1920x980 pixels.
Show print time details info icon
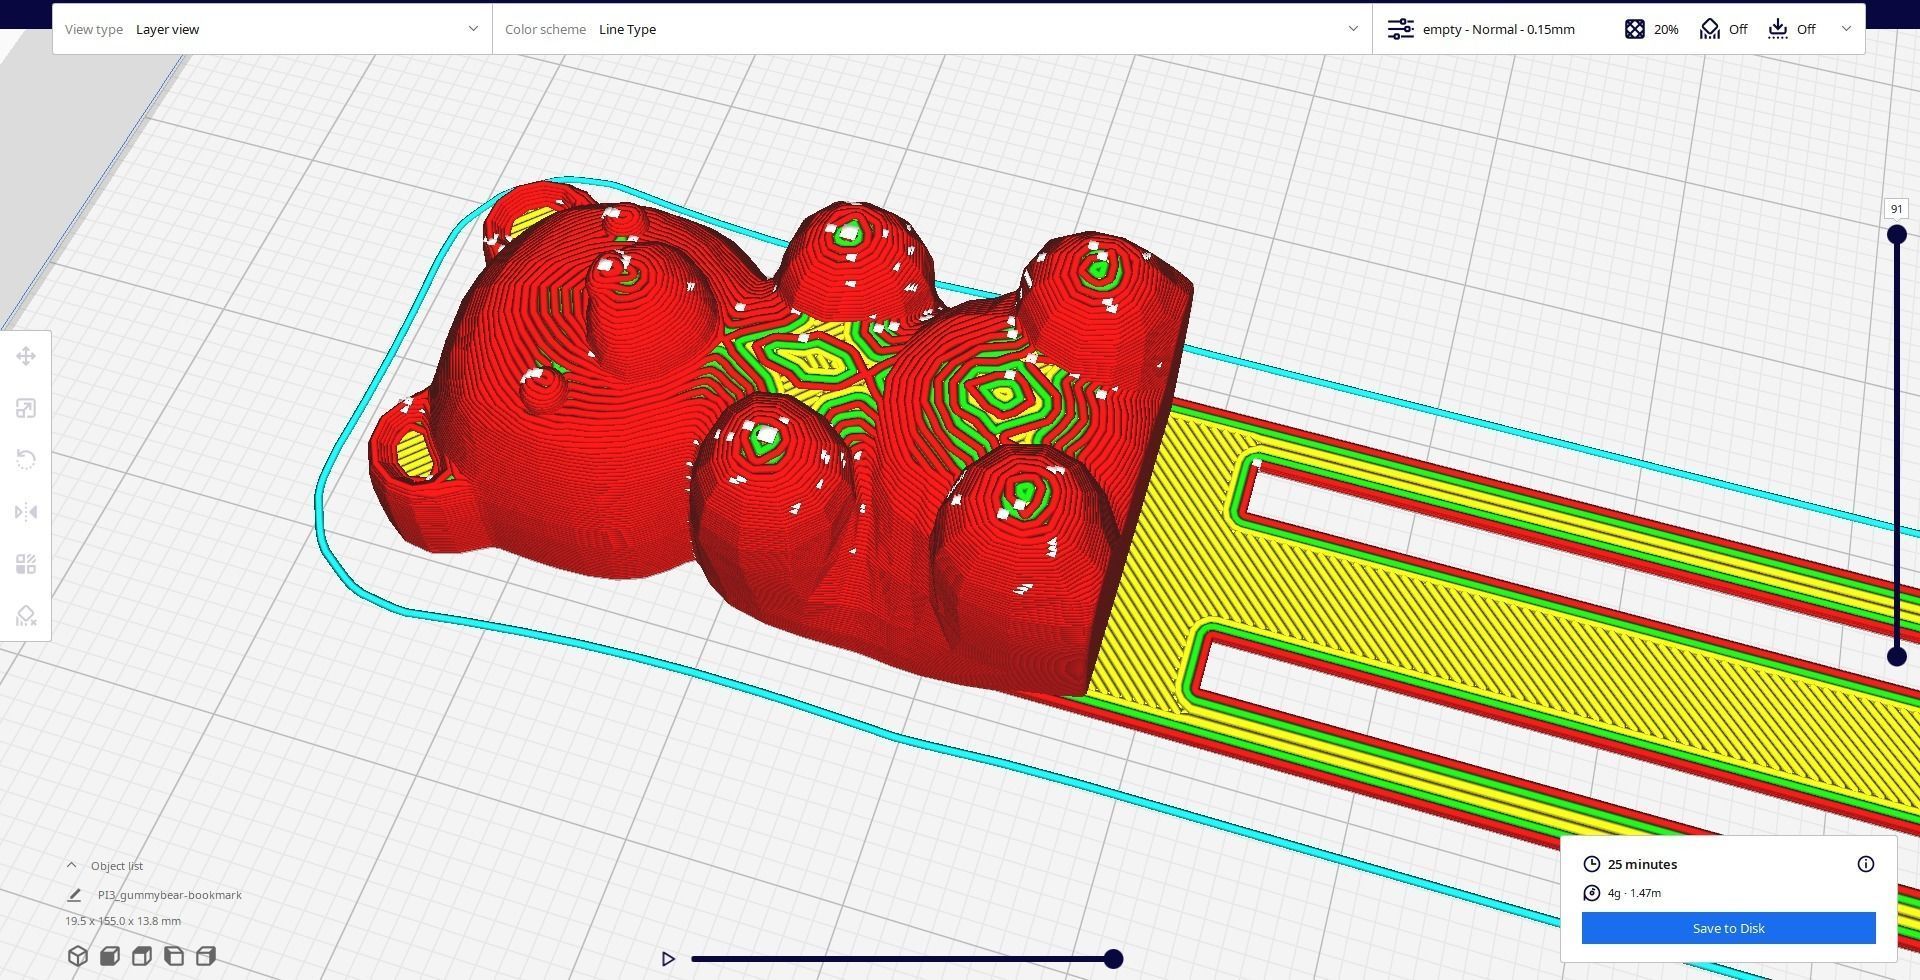point(1866,864)
